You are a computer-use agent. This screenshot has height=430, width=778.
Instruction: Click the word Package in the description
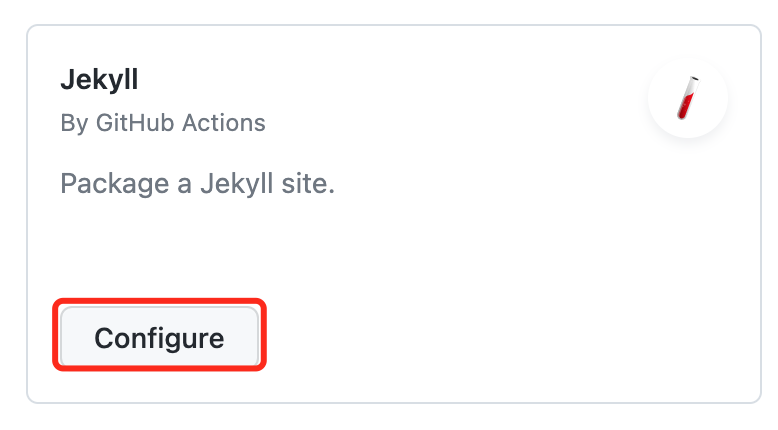(x=115, y=184)
